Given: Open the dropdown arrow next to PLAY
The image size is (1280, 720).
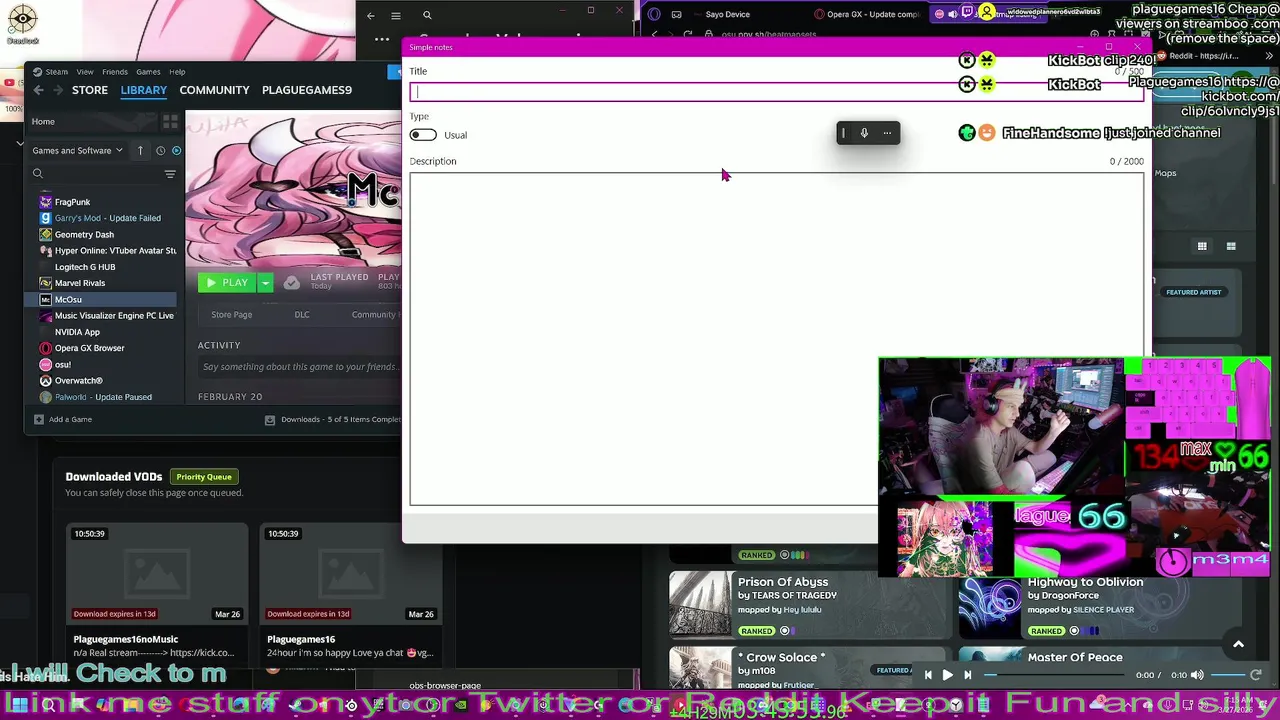Looking at the screenshot, I should (265, 283).
